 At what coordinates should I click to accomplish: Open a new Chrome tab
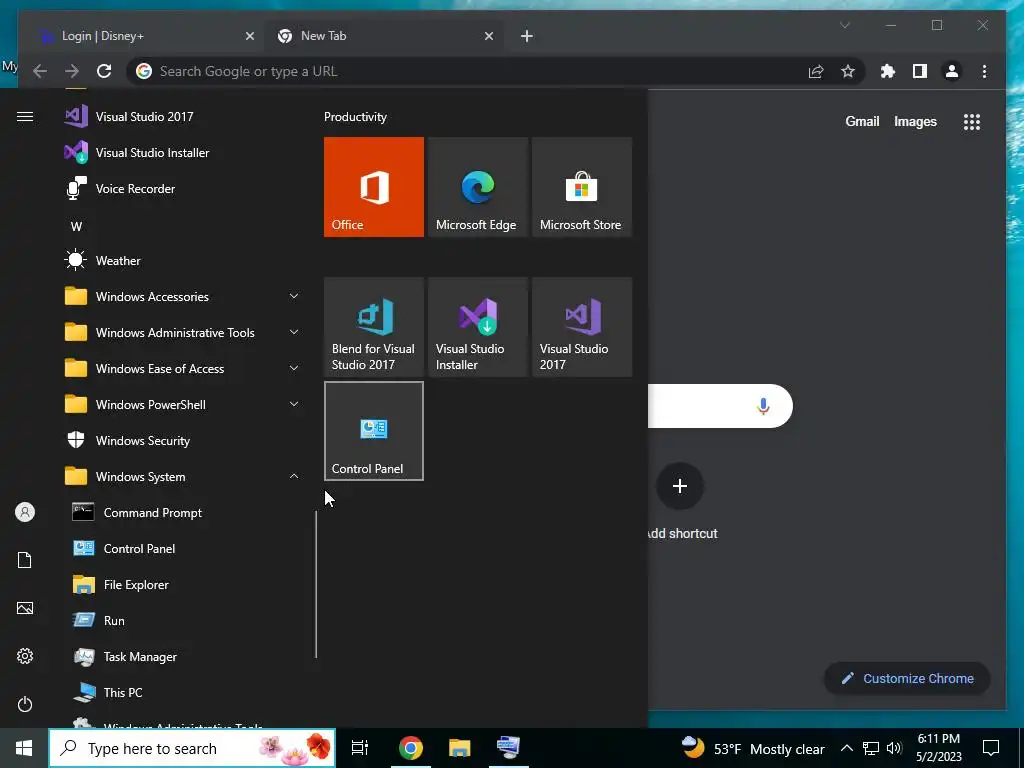coord(527,36)
